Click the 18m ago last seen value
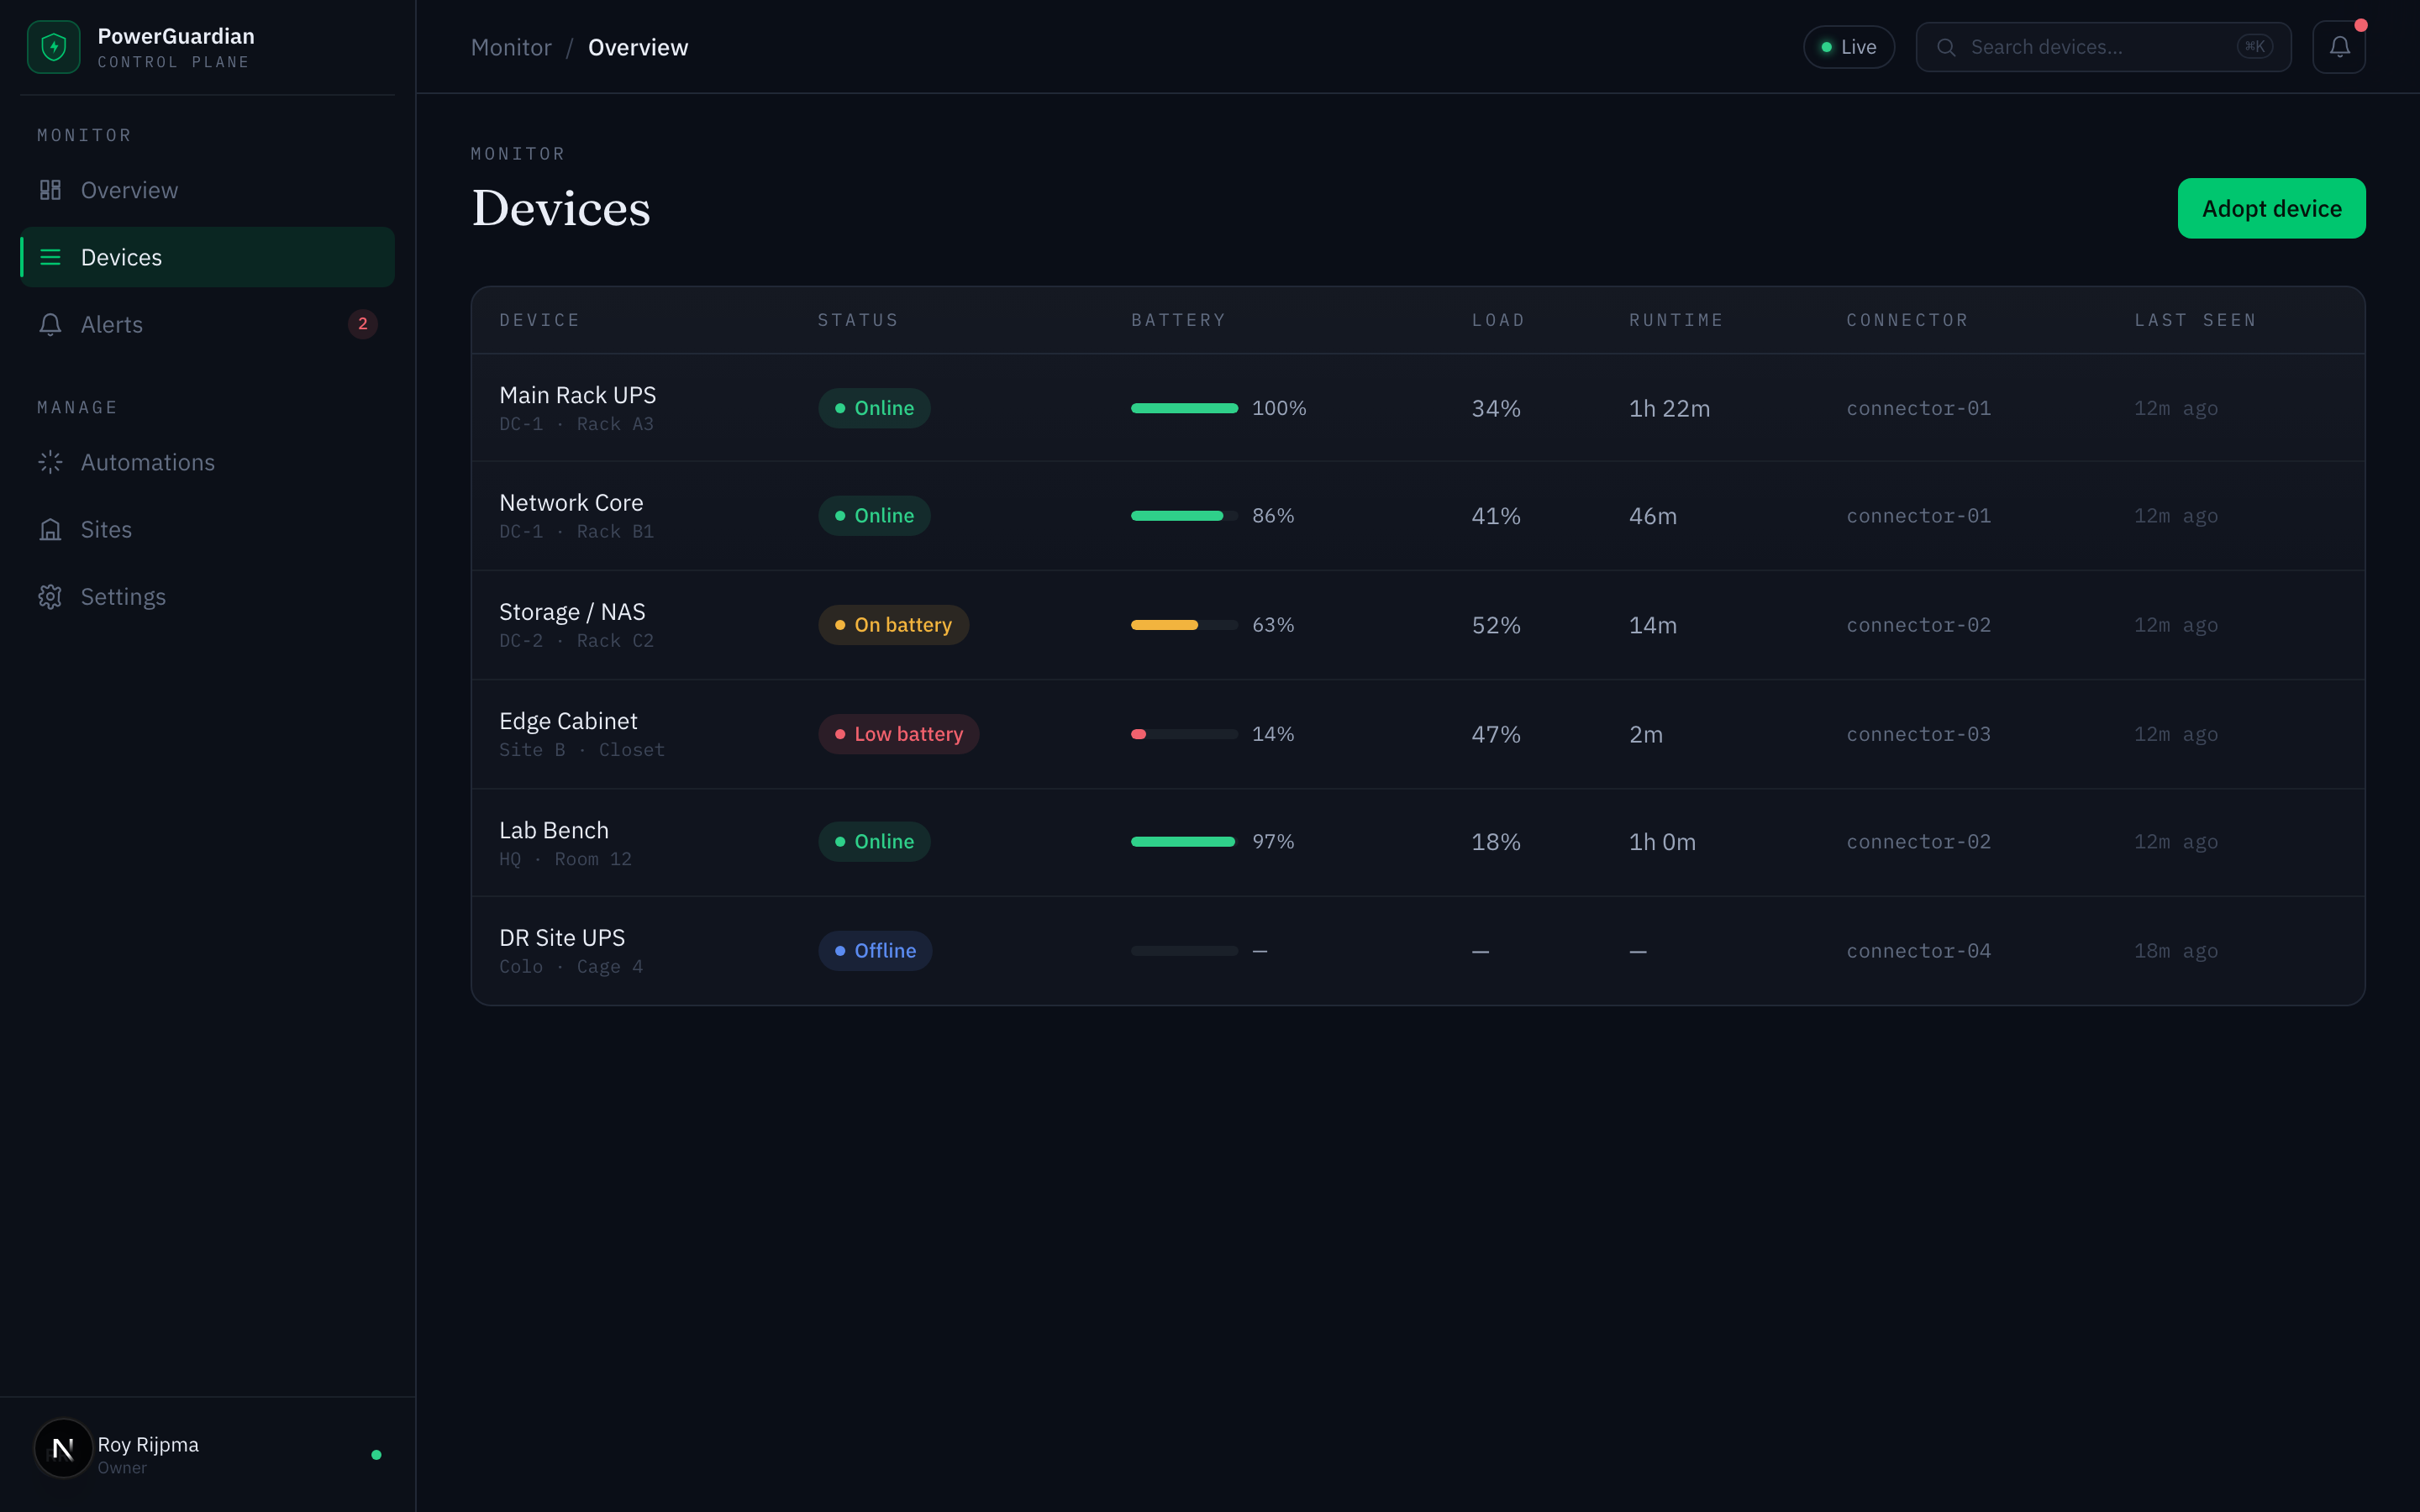The image size is (2420, 1512). [x=2176, y=951]
